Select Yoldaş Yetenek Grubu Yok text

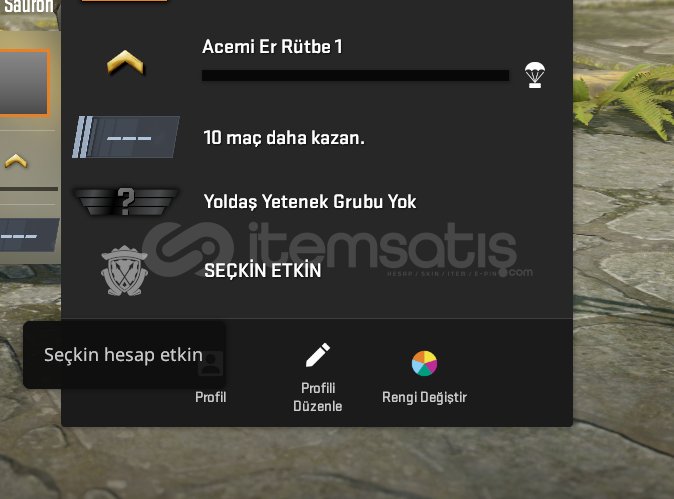tap(310, 202)
